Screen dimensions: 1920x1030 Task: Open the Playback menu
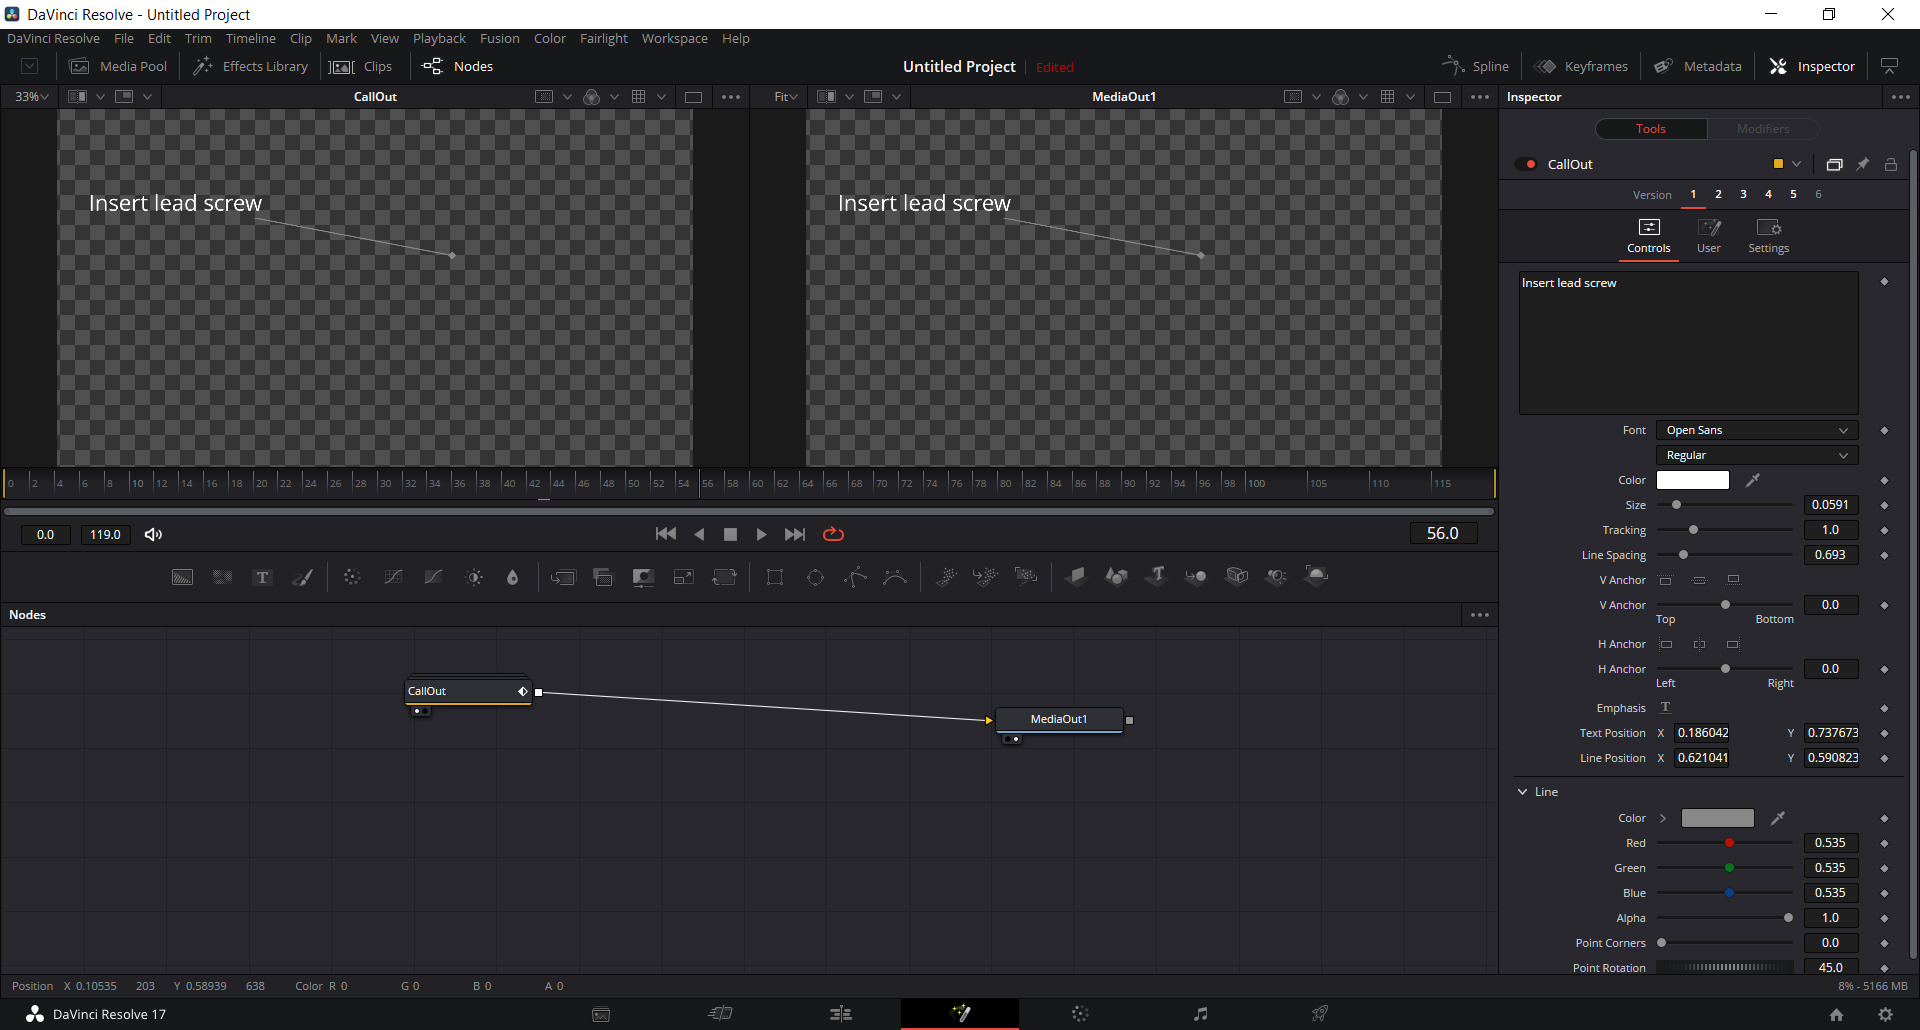(439, 38)
